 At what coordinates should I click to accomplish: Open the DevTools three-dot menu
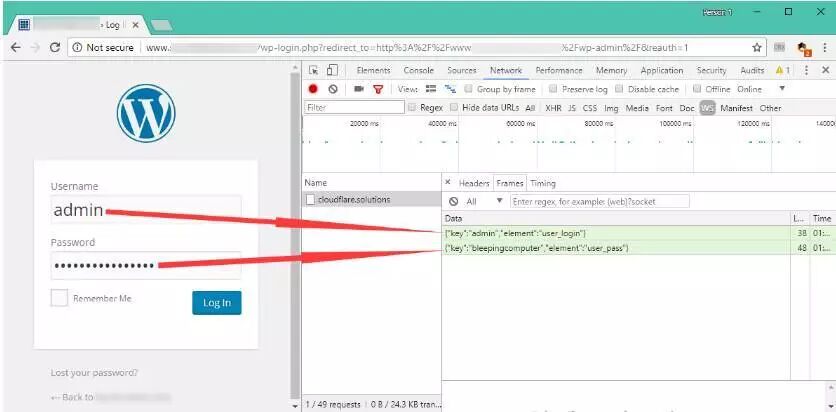click(806, 70)
